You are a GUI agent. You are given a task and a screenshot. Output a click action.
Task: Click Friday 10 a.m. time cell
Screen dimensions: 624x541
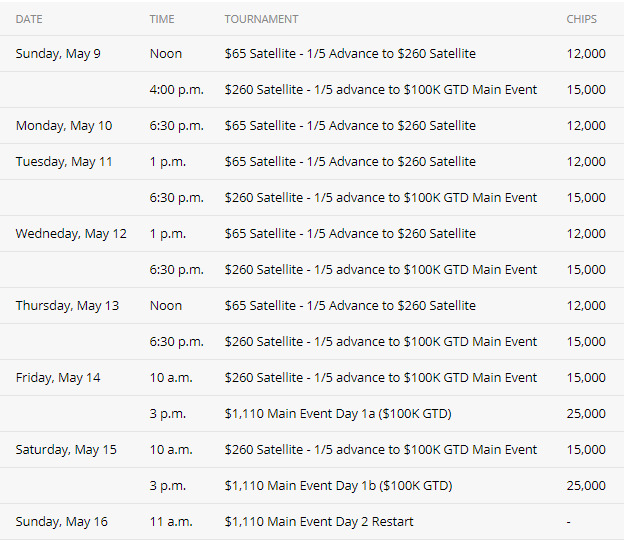[171, 378]
